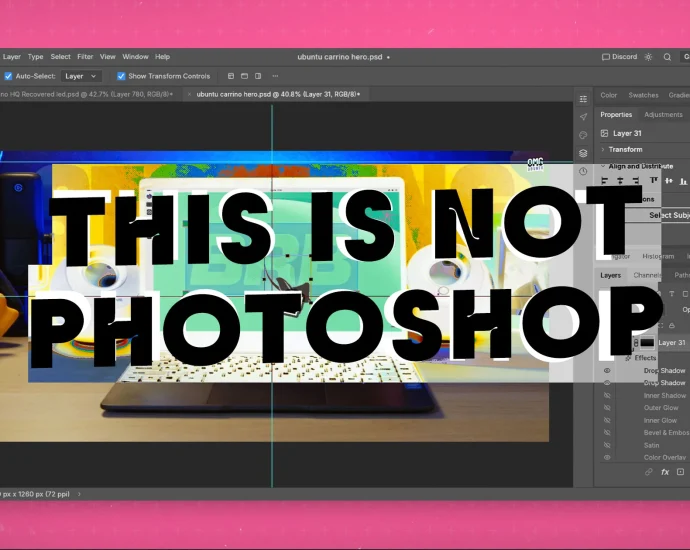Open the Filter menu

click(85, 57)
